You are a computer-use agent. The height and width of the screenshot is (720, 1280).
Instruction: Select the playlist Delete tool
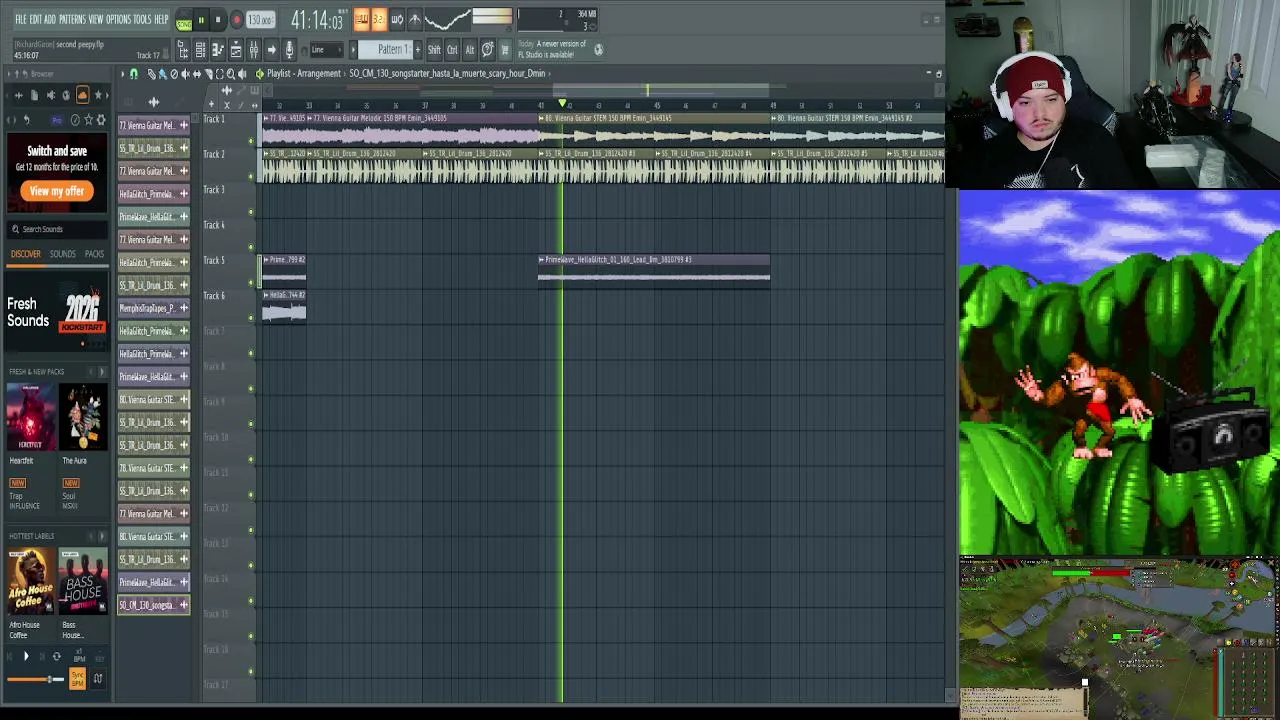point(174,74)
